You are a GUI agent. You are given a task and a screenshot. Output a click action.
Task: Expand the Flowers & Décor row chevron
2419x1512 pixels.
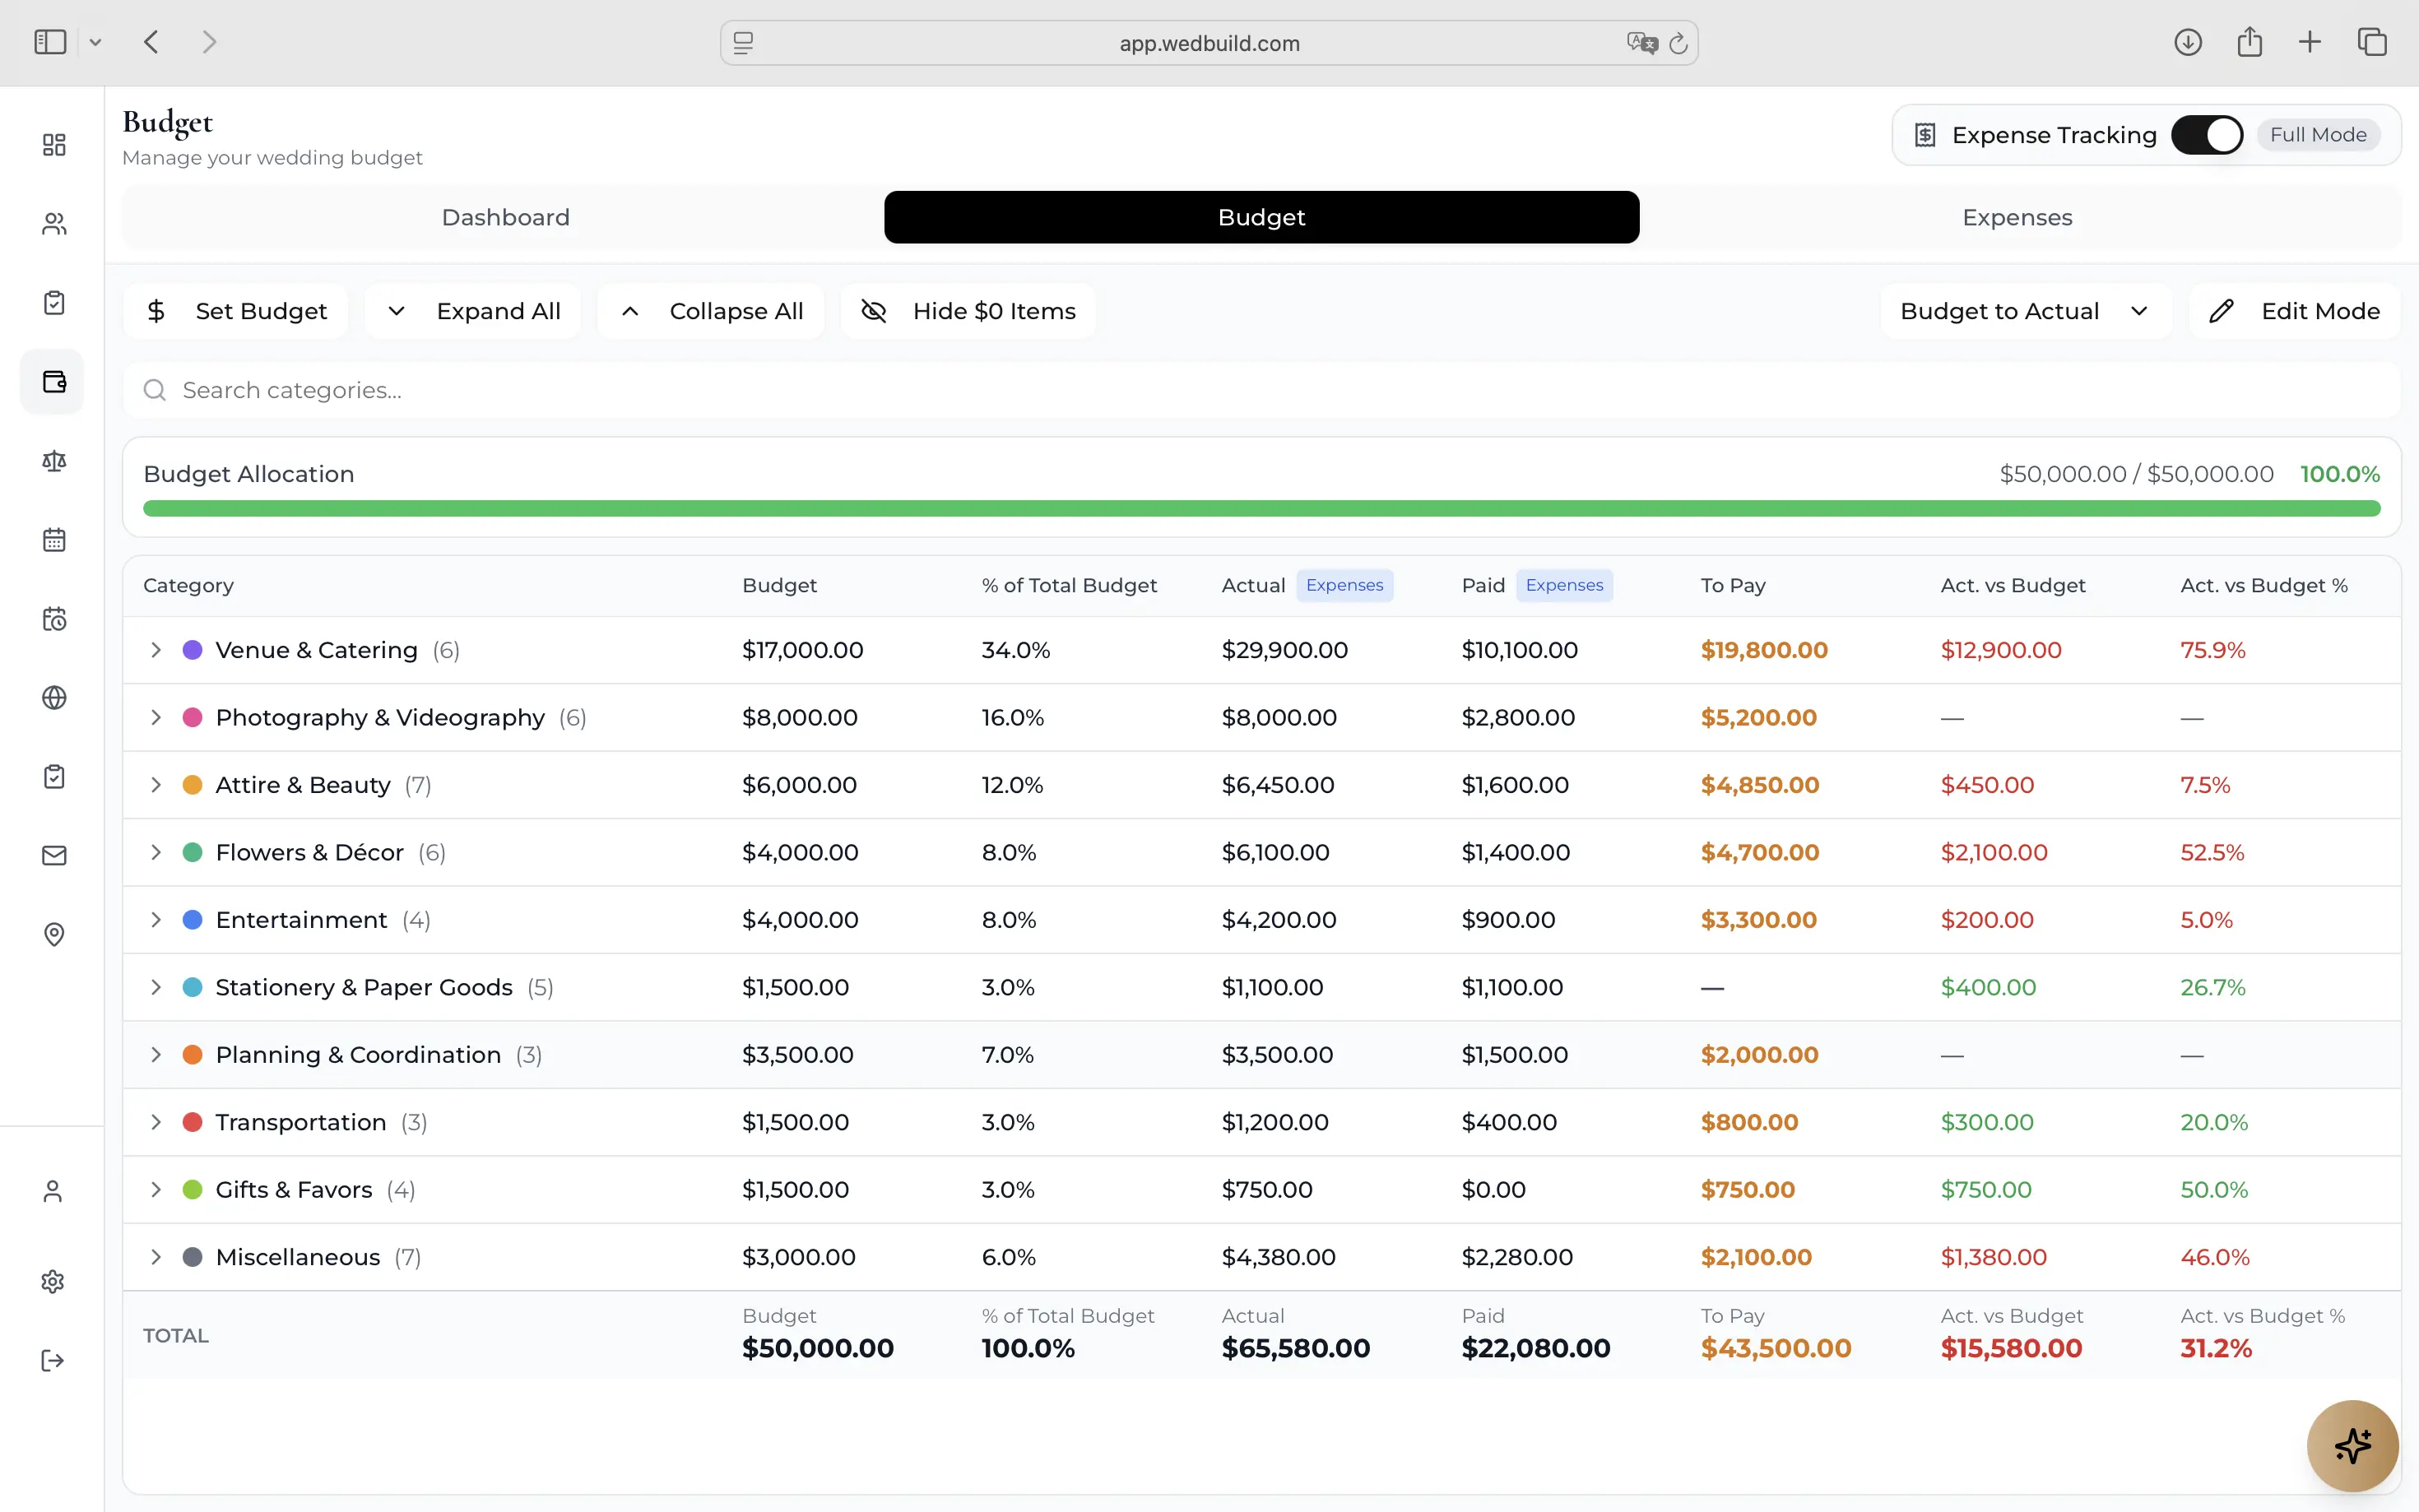pyautogui.click(x=156, y=852)
